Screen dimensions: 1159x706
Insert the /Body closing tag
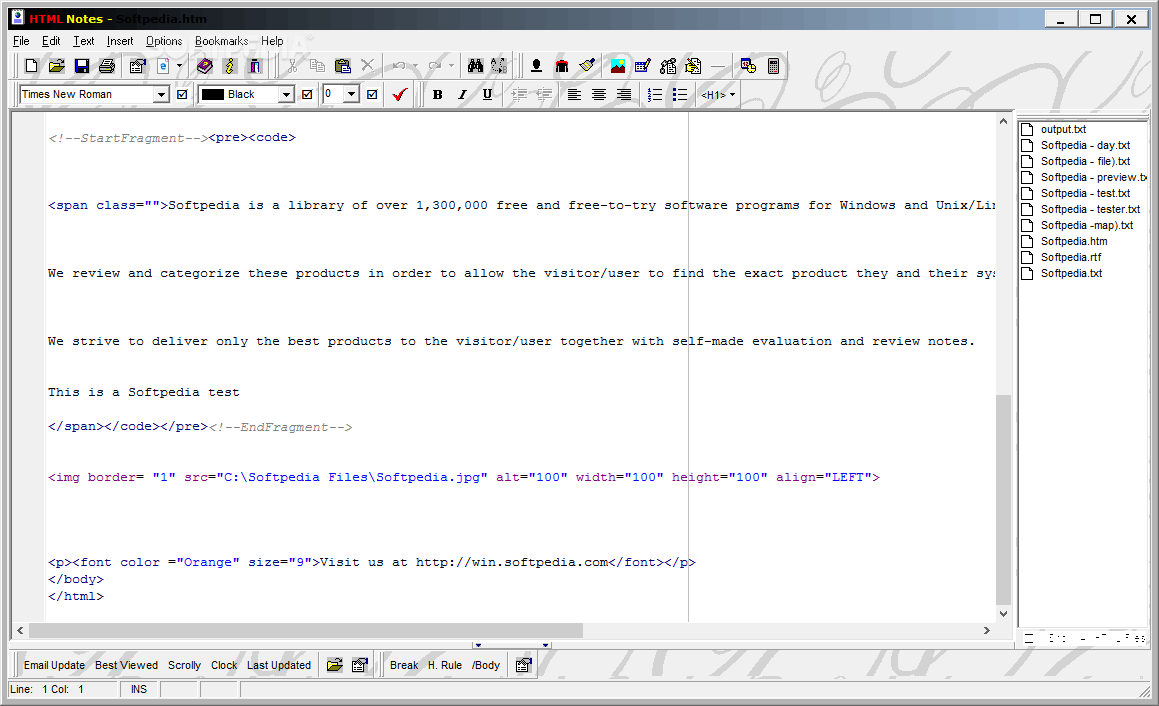486,665
